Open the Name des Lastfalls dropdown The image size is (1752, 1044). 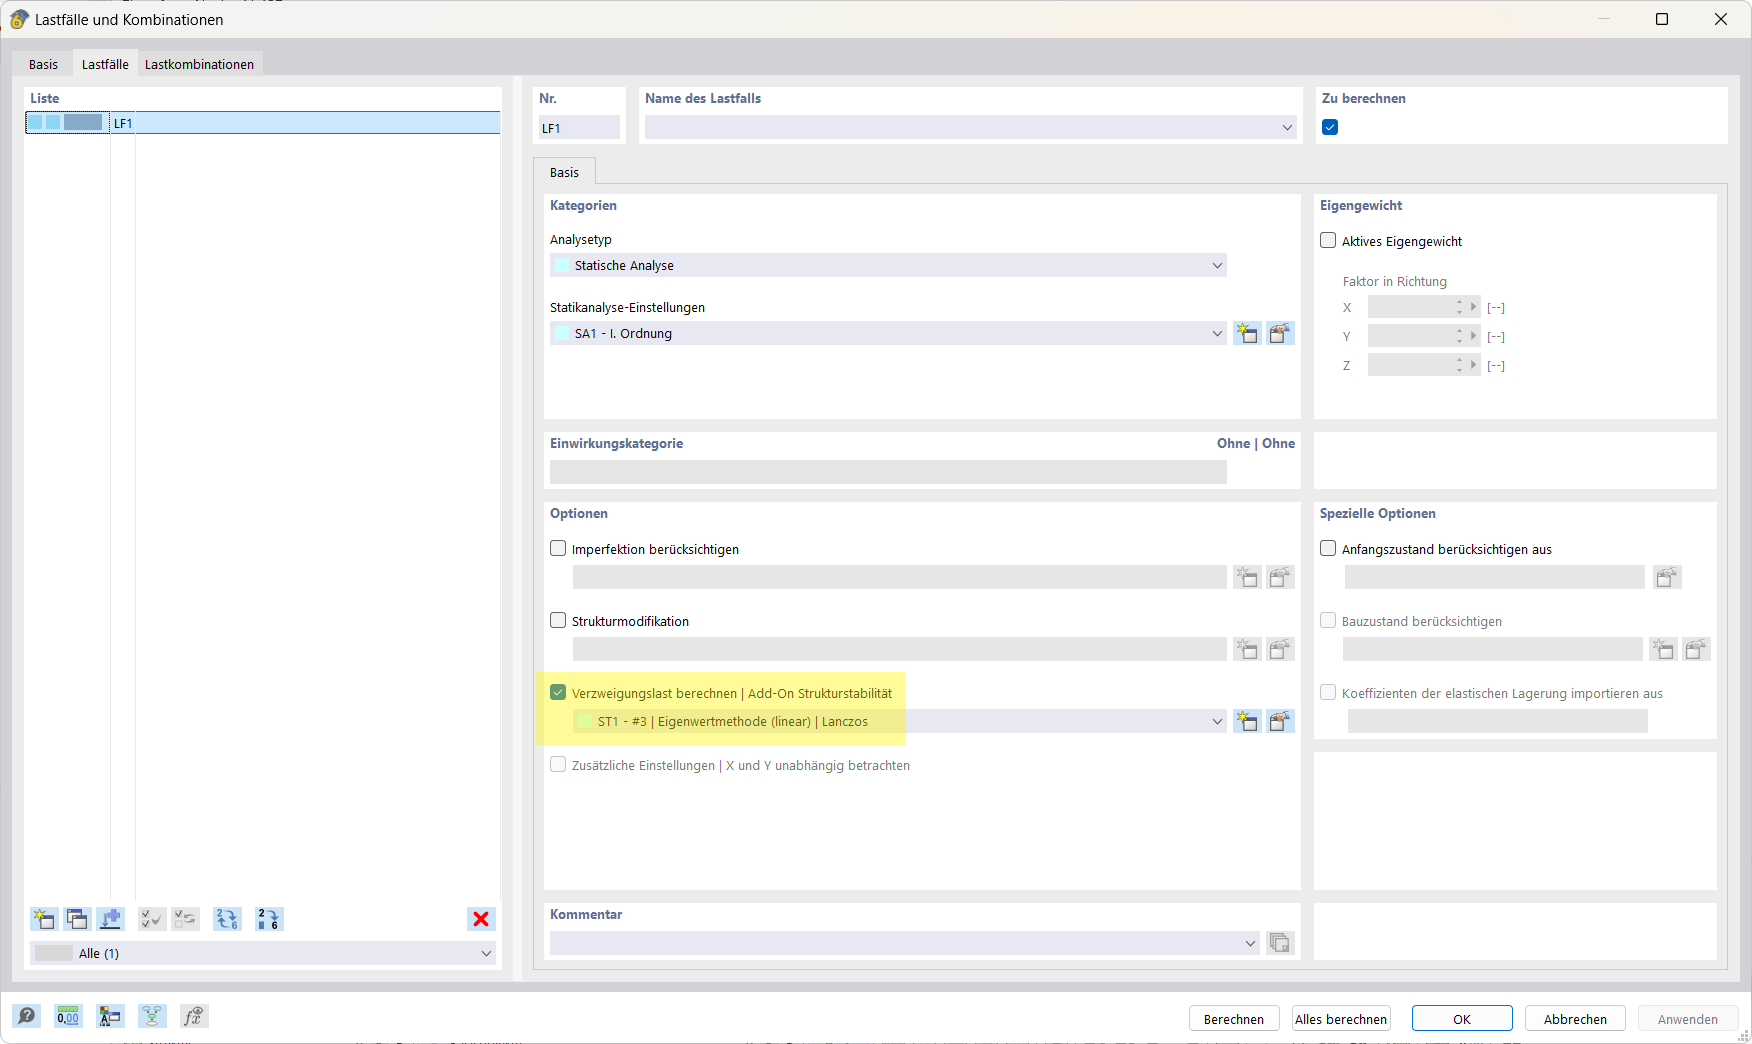pyautogui.click(x=1287, y=127)
